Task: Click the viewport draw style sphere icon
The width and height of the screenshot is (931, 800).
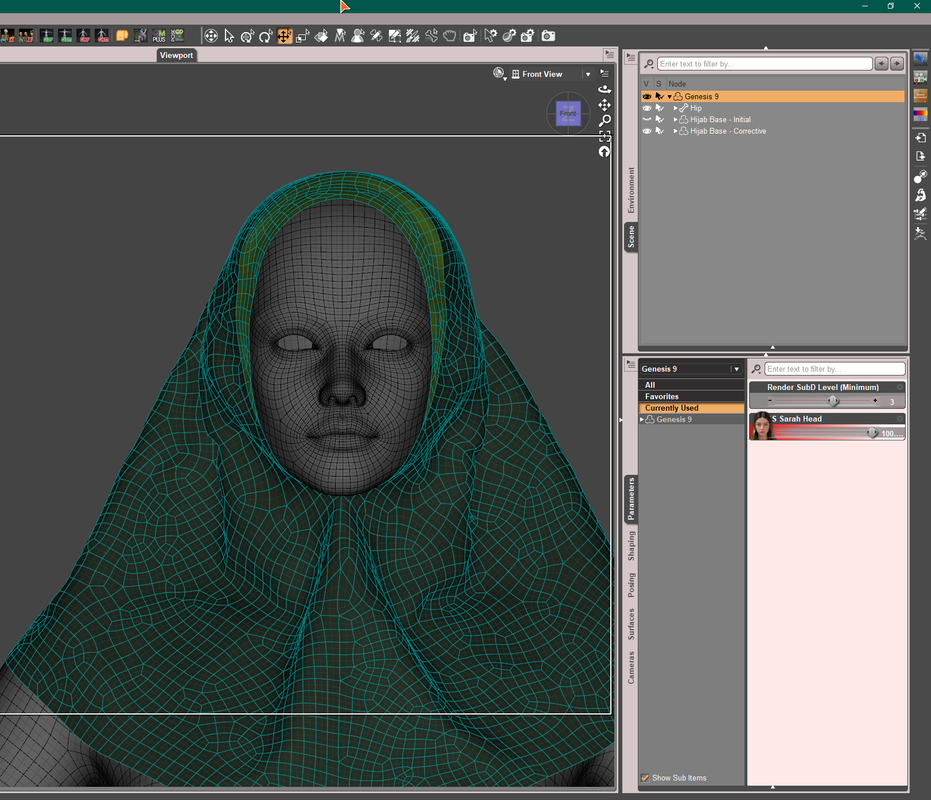Action: pyautogui.click(x=499, y=73)
